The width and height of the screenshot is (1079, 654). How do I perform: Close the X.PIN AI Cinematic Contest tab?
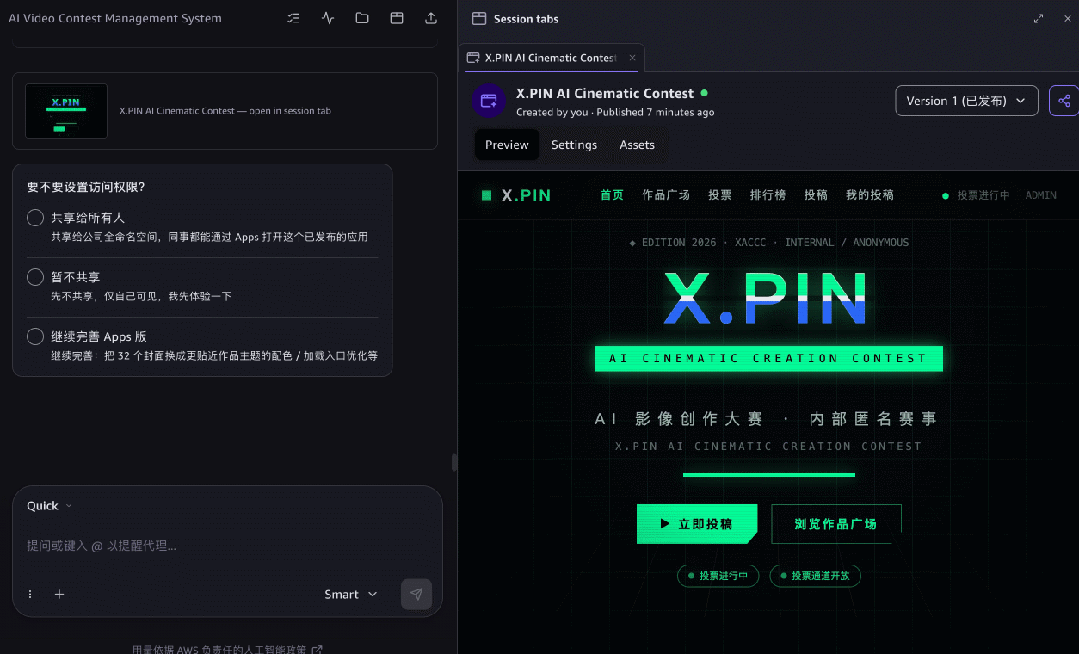632,58
